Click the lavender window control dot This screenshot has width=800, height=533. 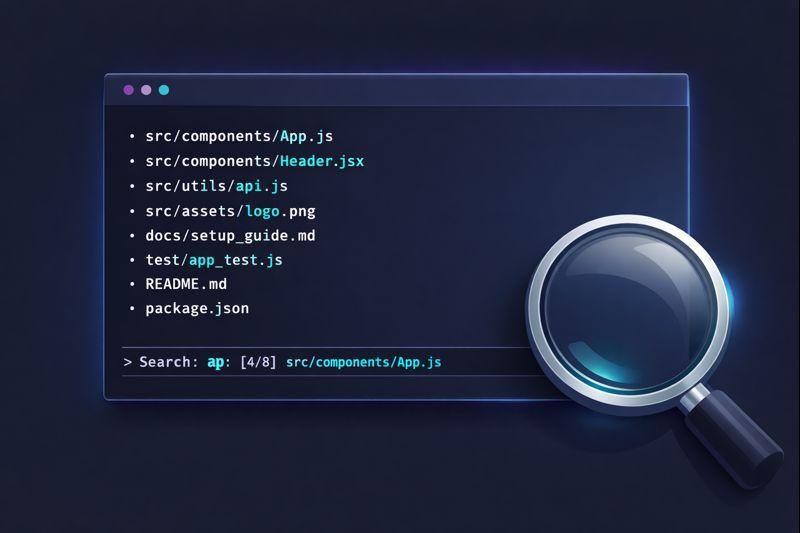146,90
